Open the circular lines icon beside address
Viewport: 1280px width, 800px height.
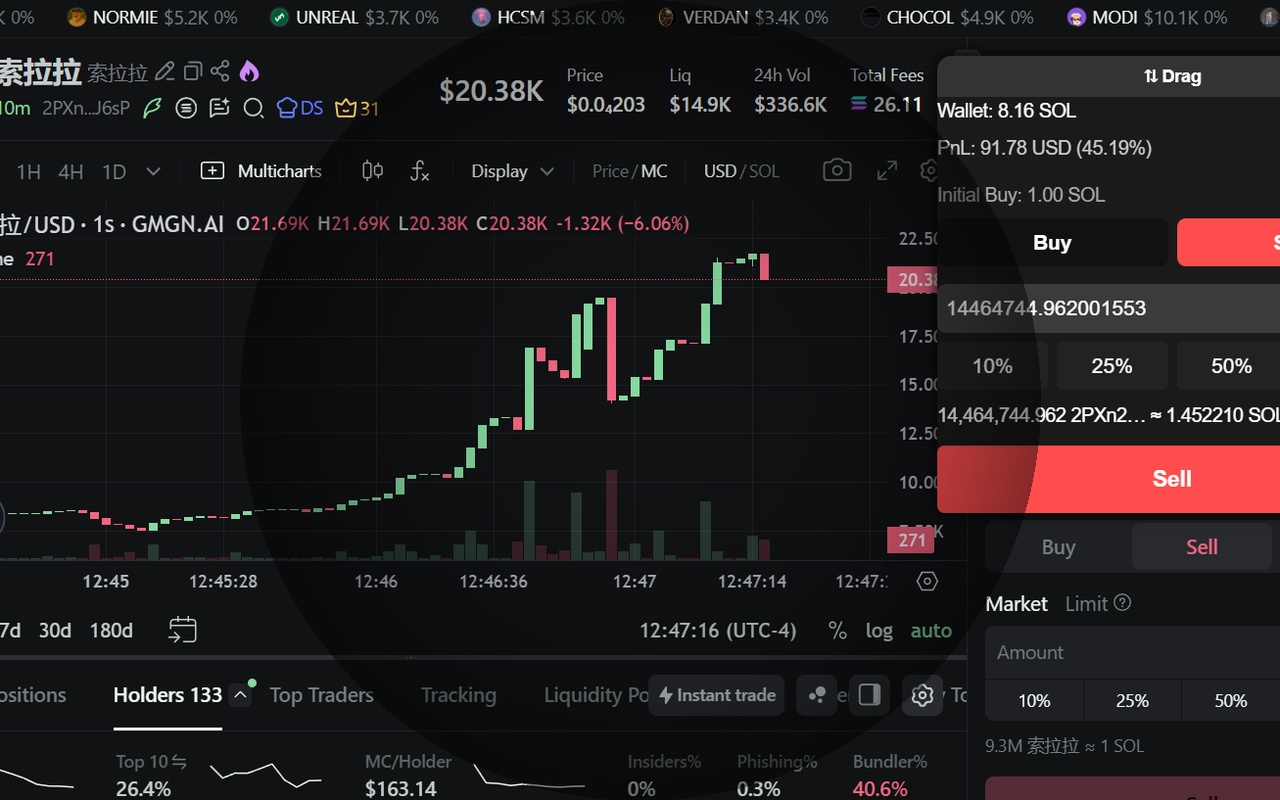[x=185, y=108]
